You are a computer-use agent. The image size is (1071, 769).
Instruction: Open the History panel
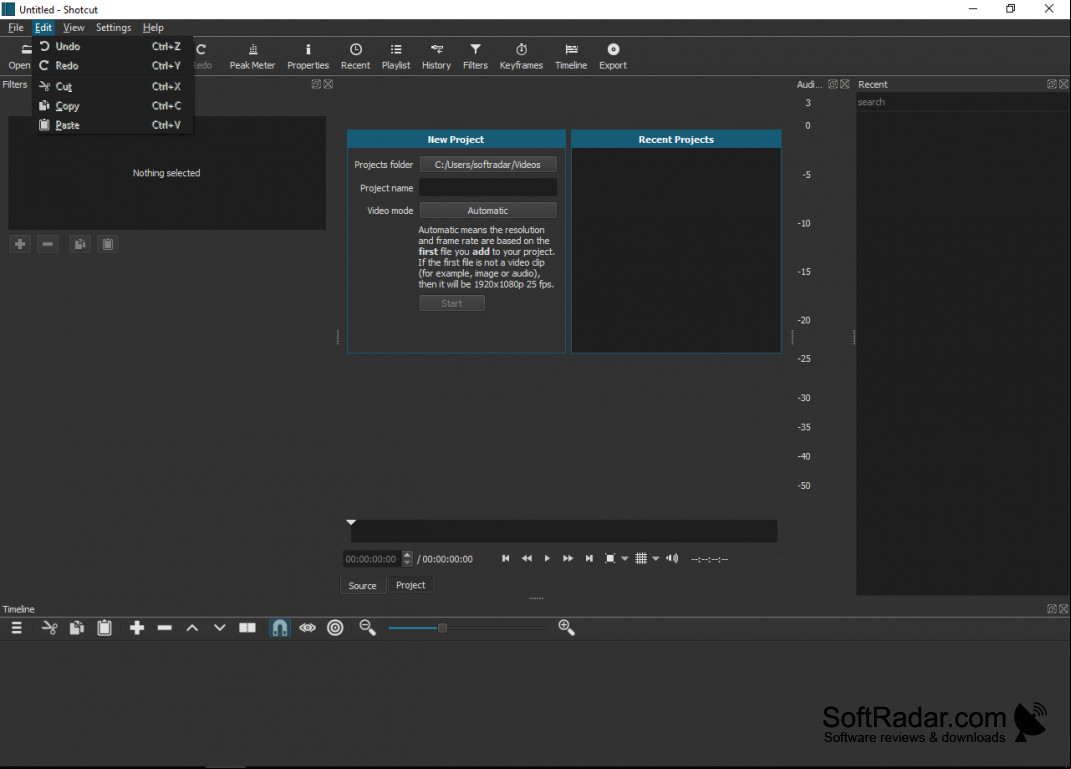click(x=436, y=56)
